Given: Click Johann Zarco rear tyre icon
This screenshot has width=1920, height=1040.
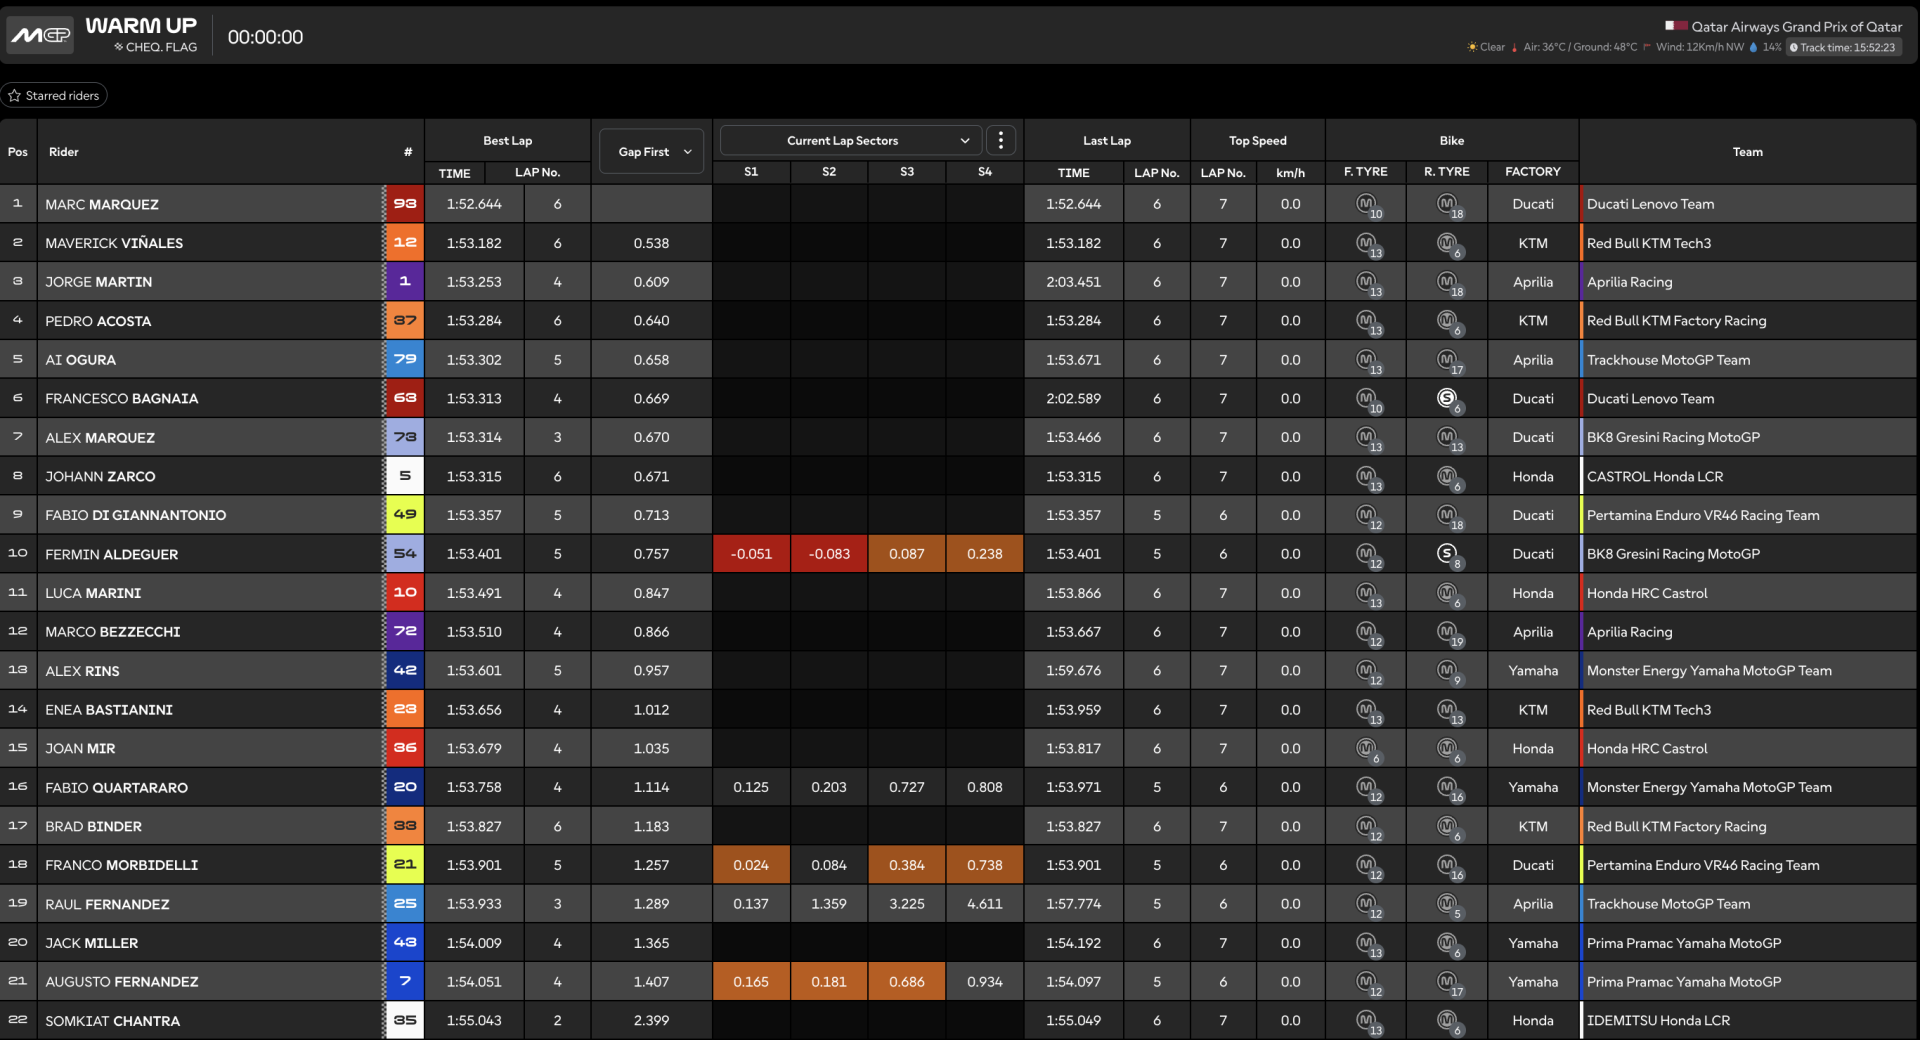Looking at the screenshot, I should (1449, 477).
